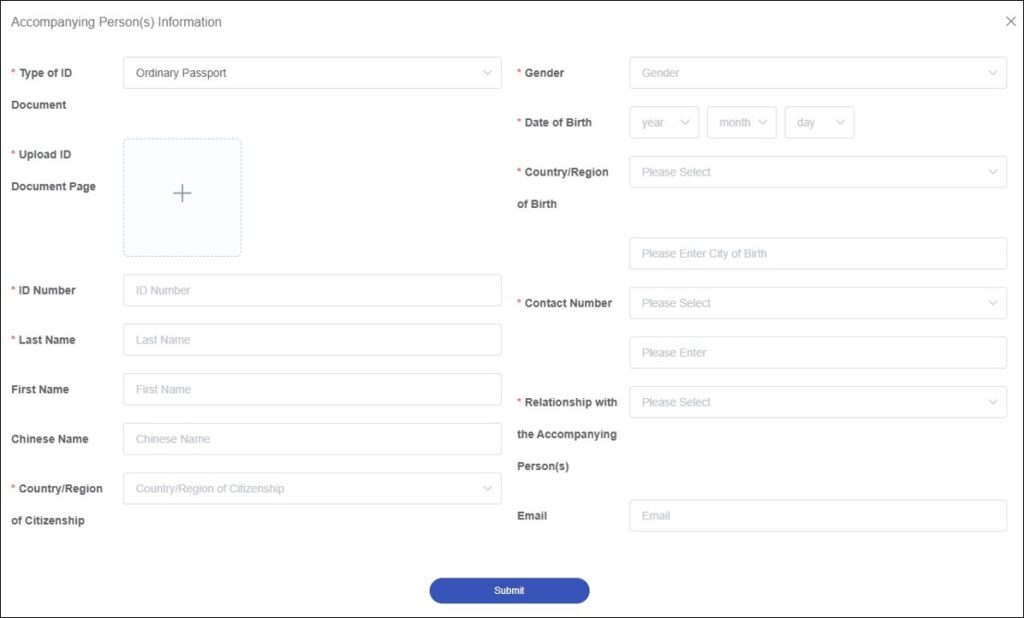The image size is (1024, 618).
Task: Click into the Email input field
Action: (817, 515)
